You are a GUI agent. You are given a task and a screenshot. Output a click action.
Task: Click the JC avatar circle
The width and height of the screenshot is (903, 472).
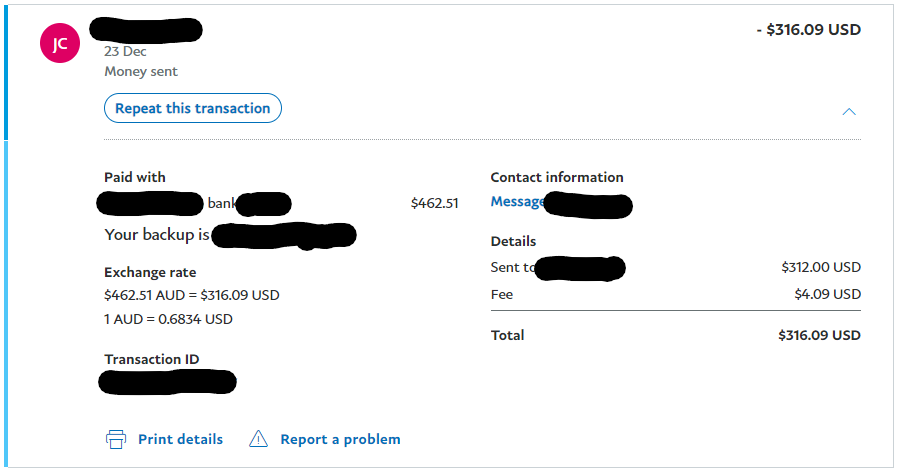[x=60, y=43]
